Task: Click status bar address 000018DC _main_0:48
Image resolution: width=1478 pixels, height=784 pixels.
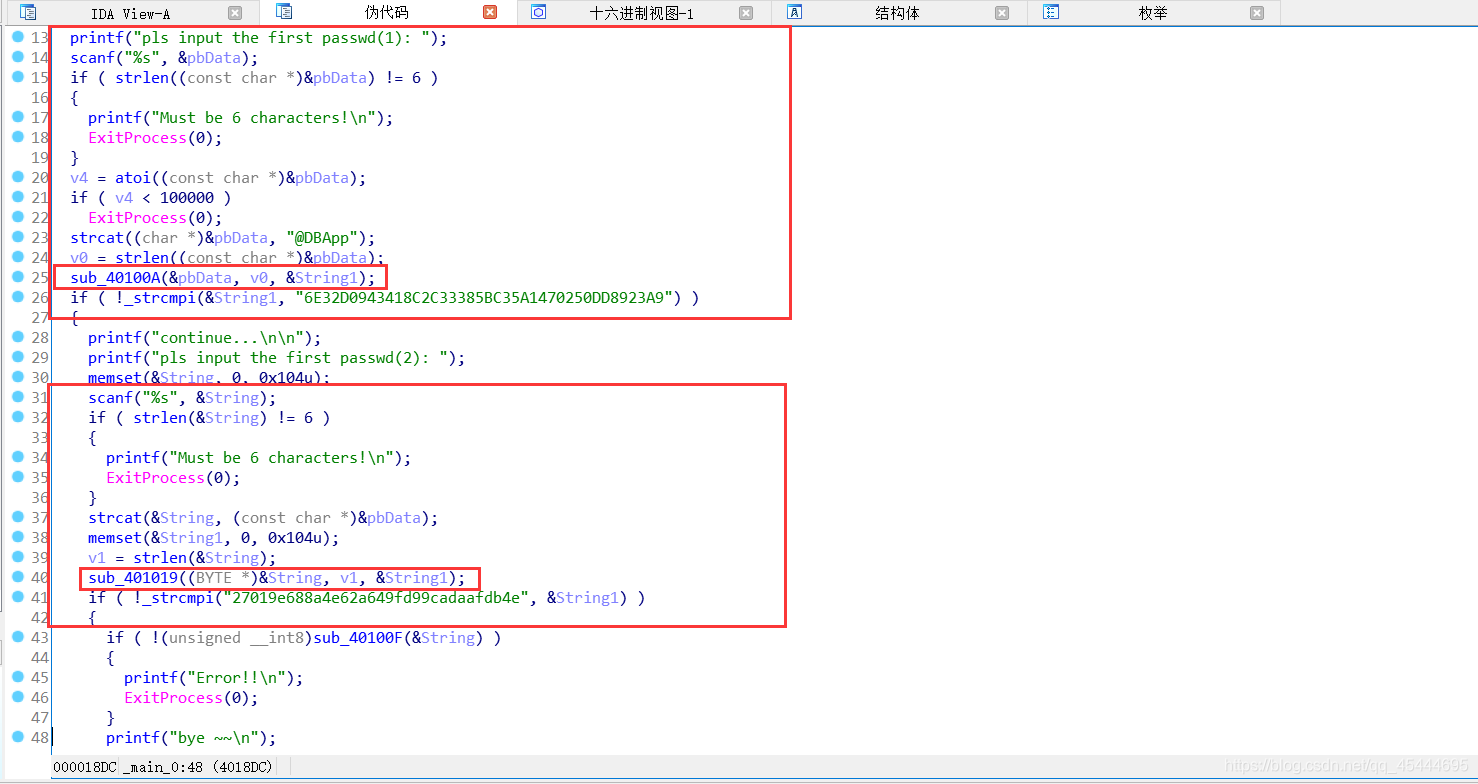Action: tap(162, 766)
